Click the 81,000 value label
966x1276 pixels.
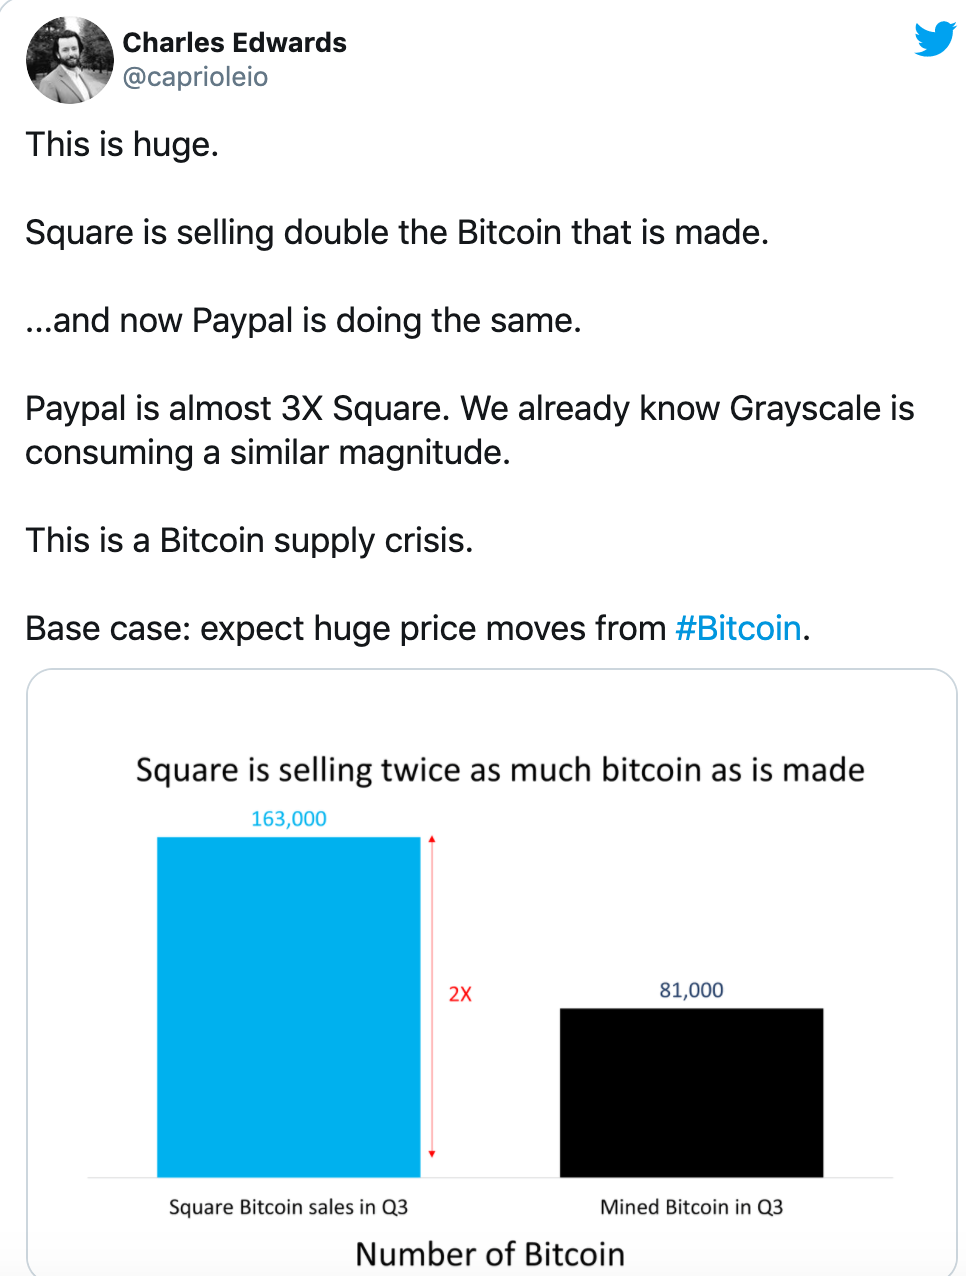click(x=691, y=990)
